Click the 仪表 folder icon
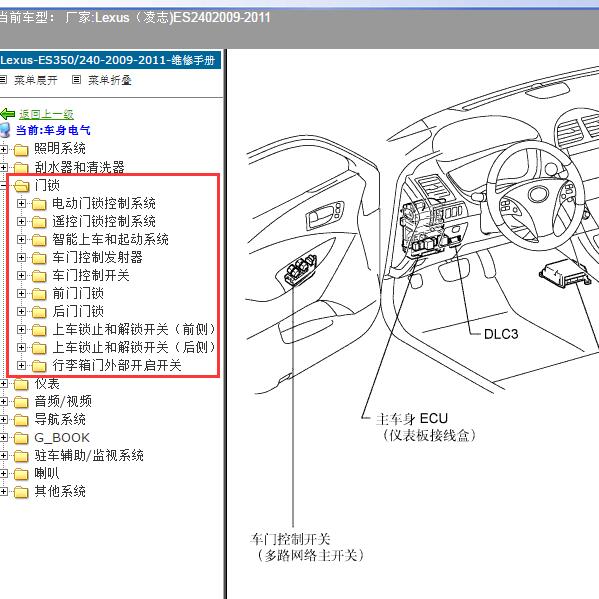 (x=21, y=384)
